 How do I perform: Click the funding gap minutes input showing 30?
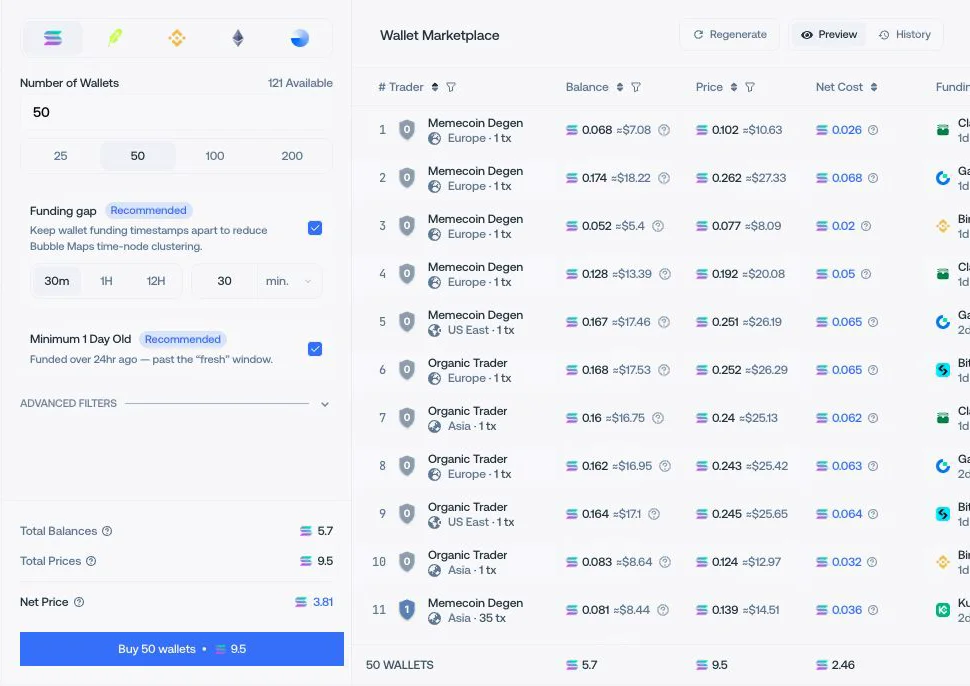225,281
